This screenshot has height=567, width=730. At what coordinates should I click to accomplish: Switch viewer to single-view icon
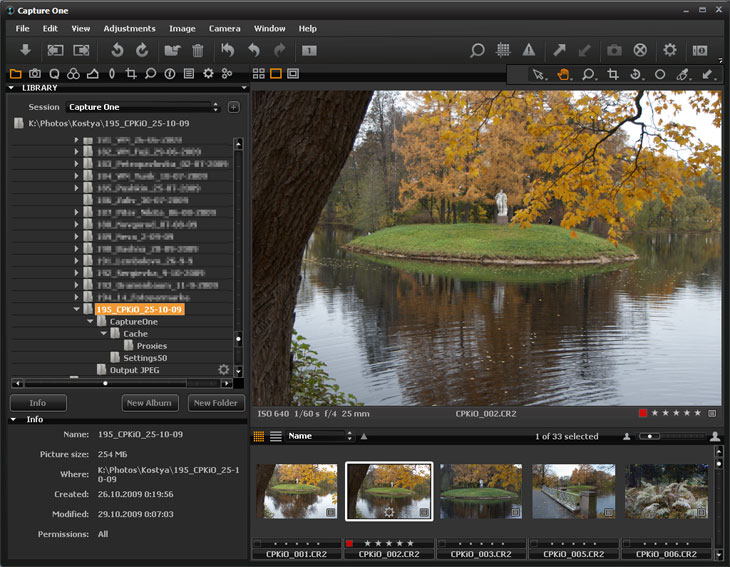[x=276, y=74]
